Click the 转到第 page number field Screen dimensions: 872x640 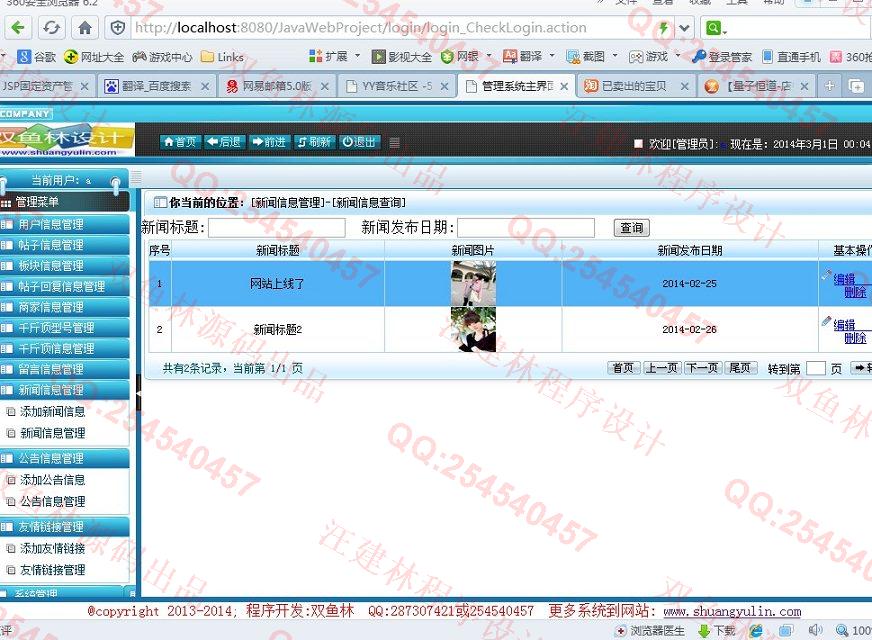(815, 368)
